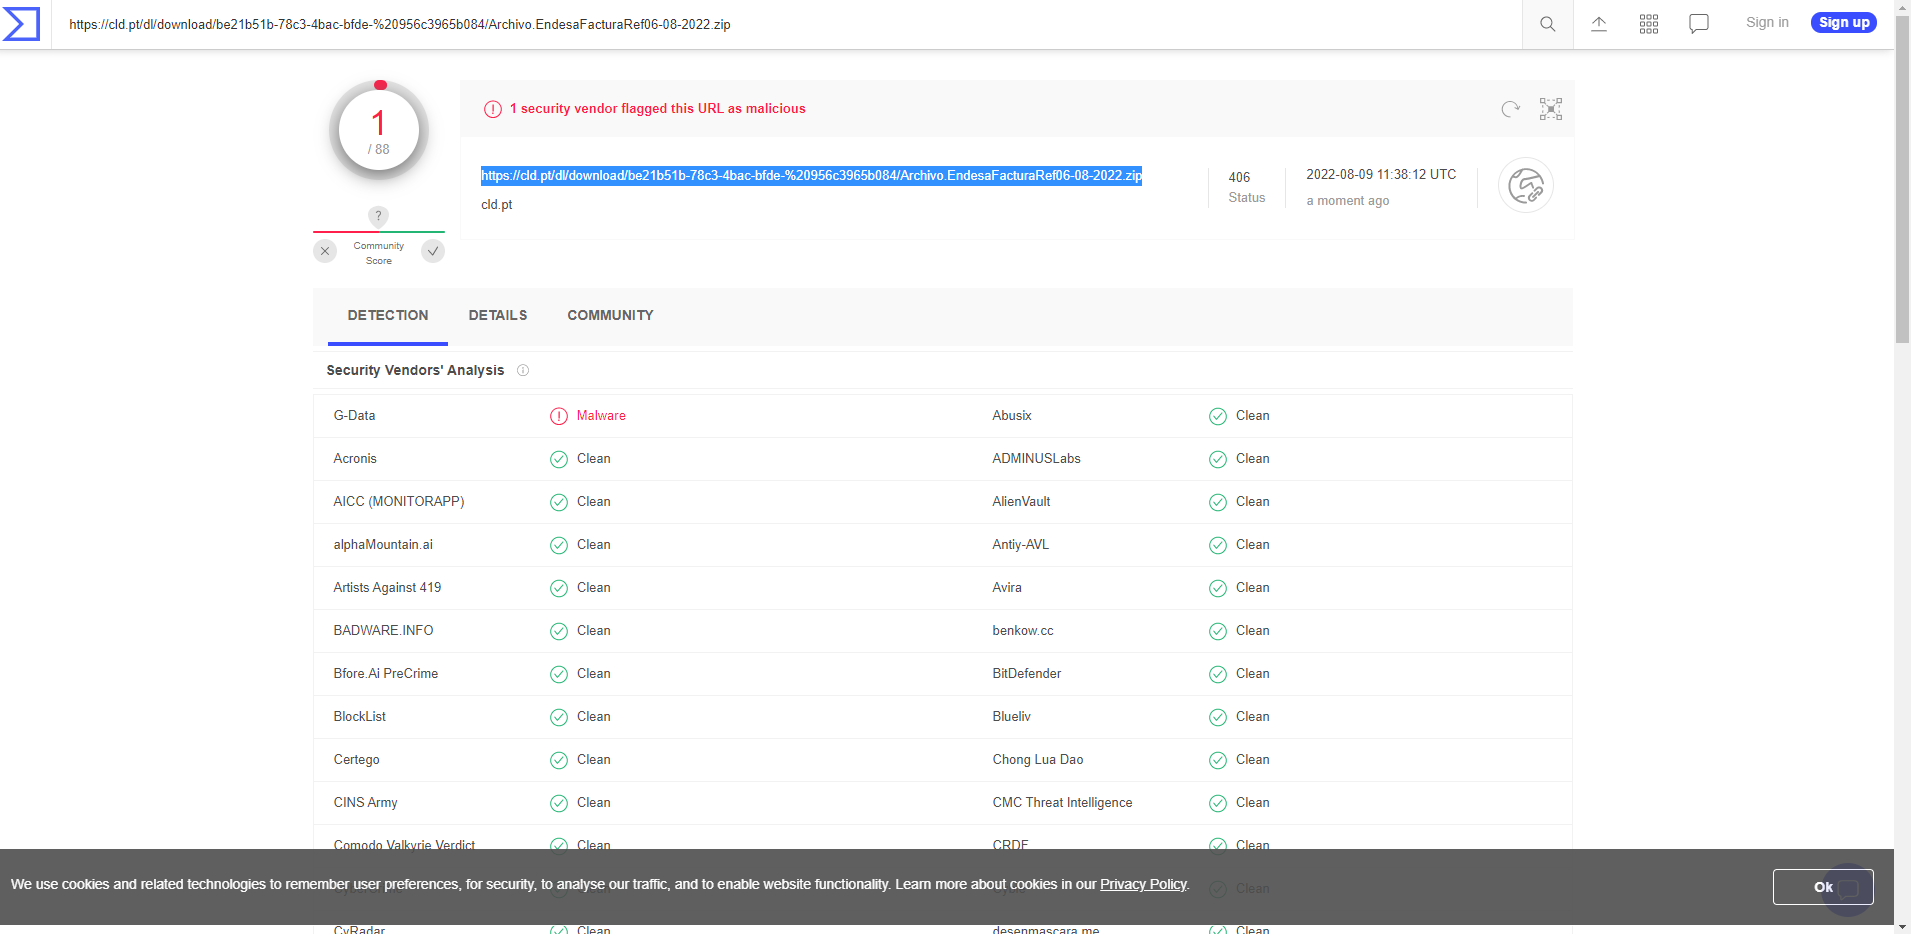
Task: Open the Privacy Policy link
Action: [1142, 884]
